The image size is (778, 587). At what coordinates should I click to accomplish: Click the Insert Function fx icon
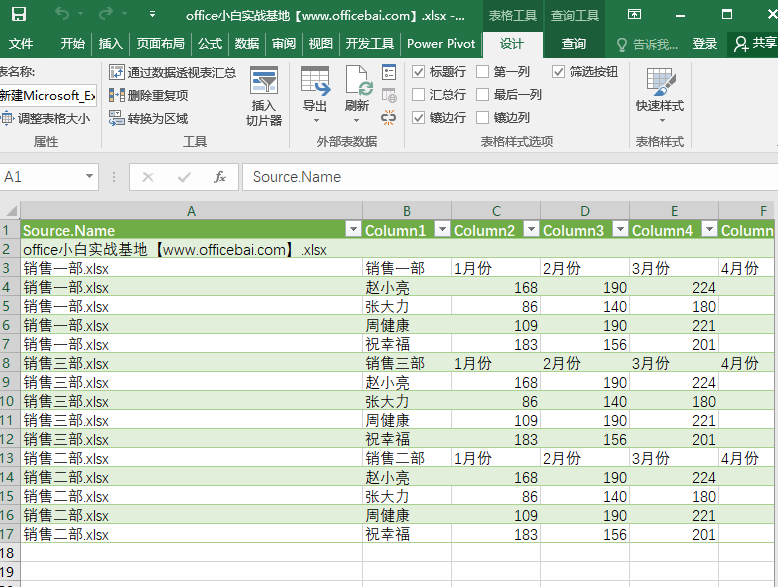tap(220, 177)
